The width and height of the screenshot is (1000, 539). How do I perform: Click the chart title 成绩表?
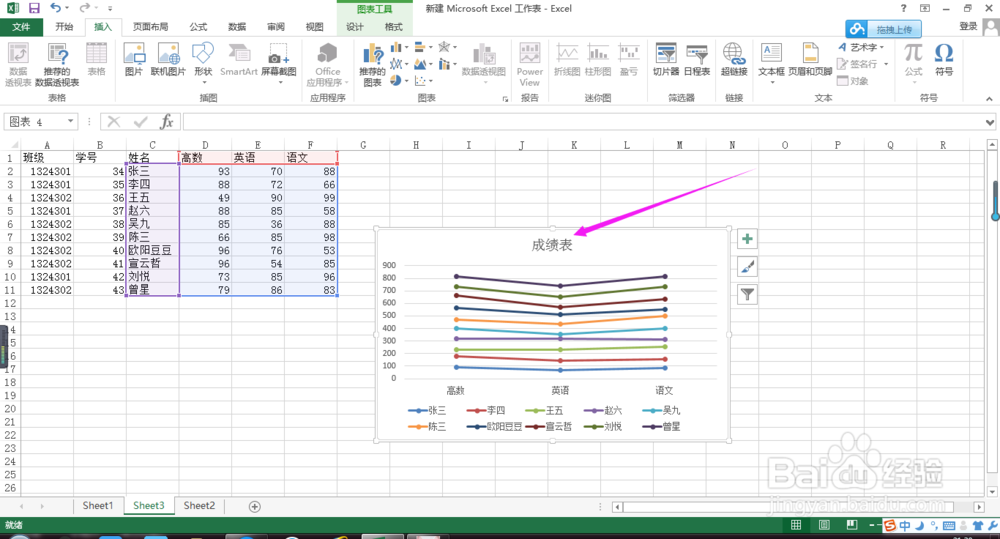coord(552,245)
